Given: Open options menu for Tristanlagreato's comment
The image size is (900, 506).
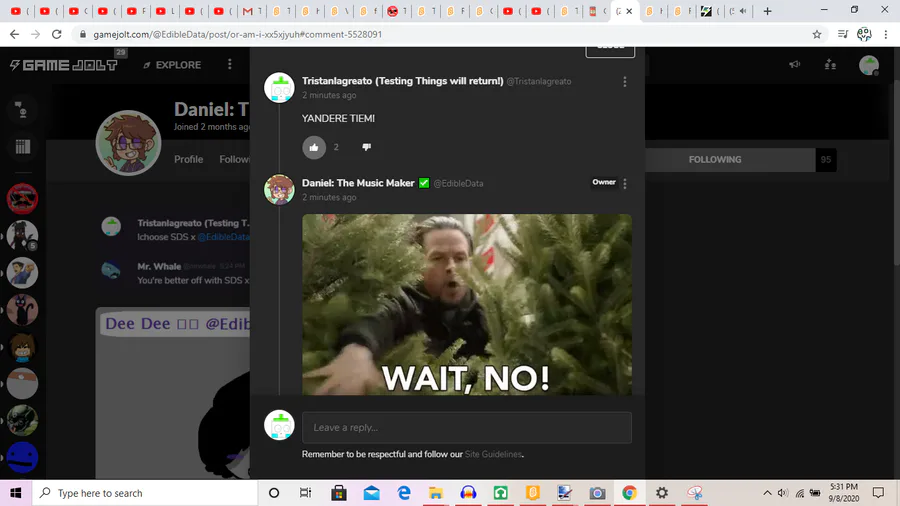Looking at the screenshot, I should pos(624,82).
